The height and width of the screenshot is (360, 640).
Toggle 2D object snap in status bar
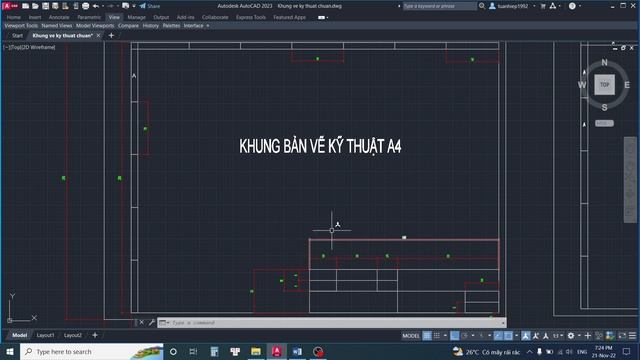click(x=508, y=336)
